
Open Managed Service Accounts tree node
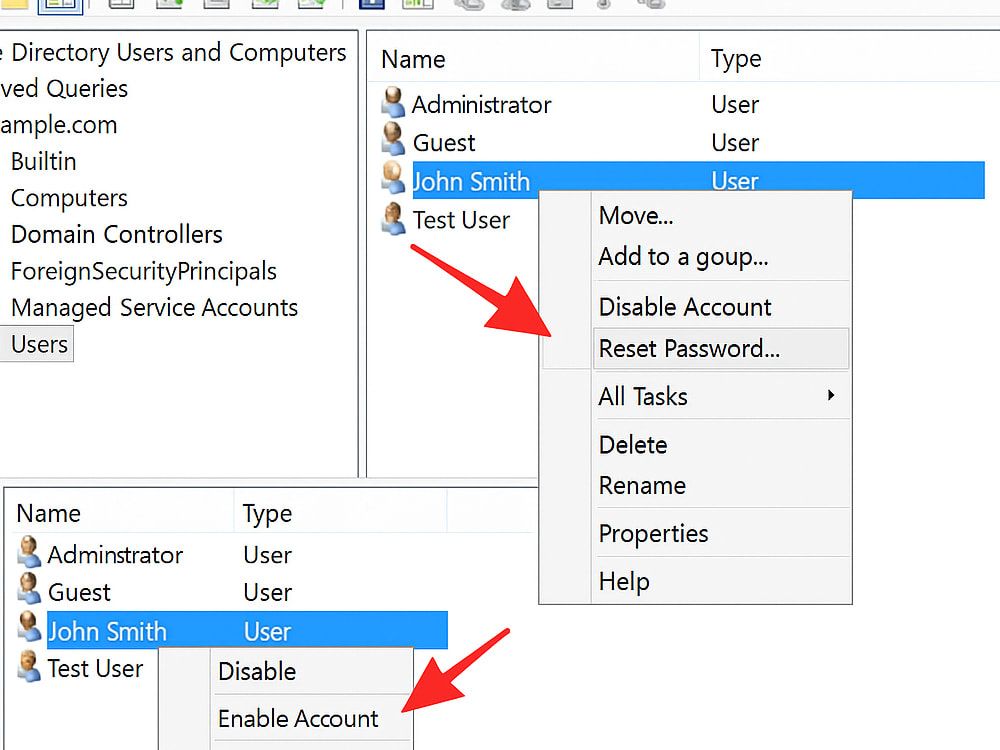point(154,308)
